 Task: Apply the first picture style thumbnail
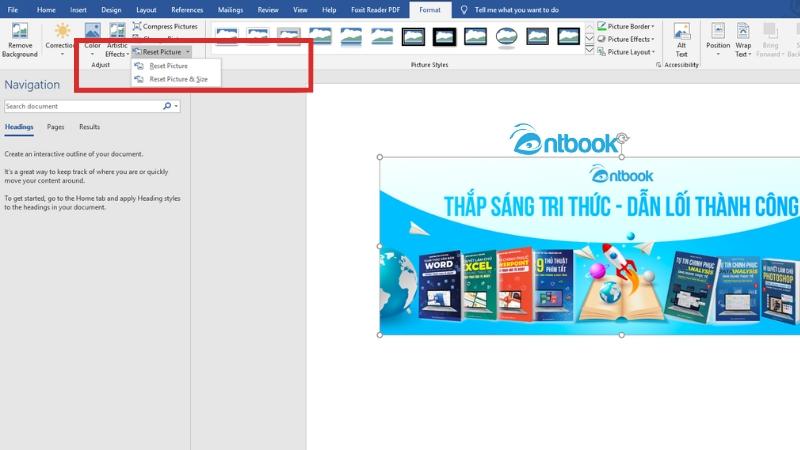[x=227, y=37]
